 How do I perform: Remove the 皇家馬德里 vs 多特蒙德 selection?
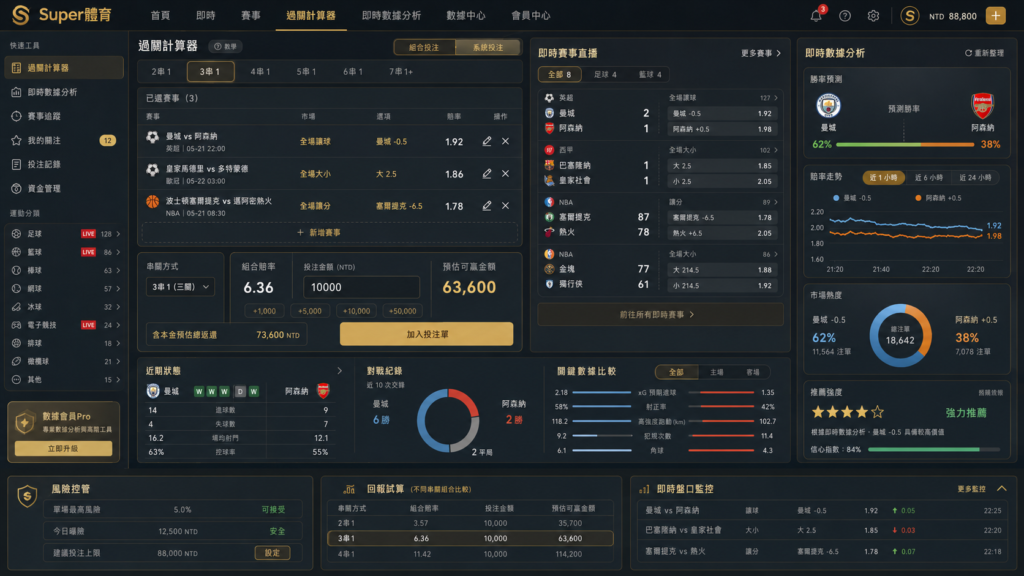[505, 174]
